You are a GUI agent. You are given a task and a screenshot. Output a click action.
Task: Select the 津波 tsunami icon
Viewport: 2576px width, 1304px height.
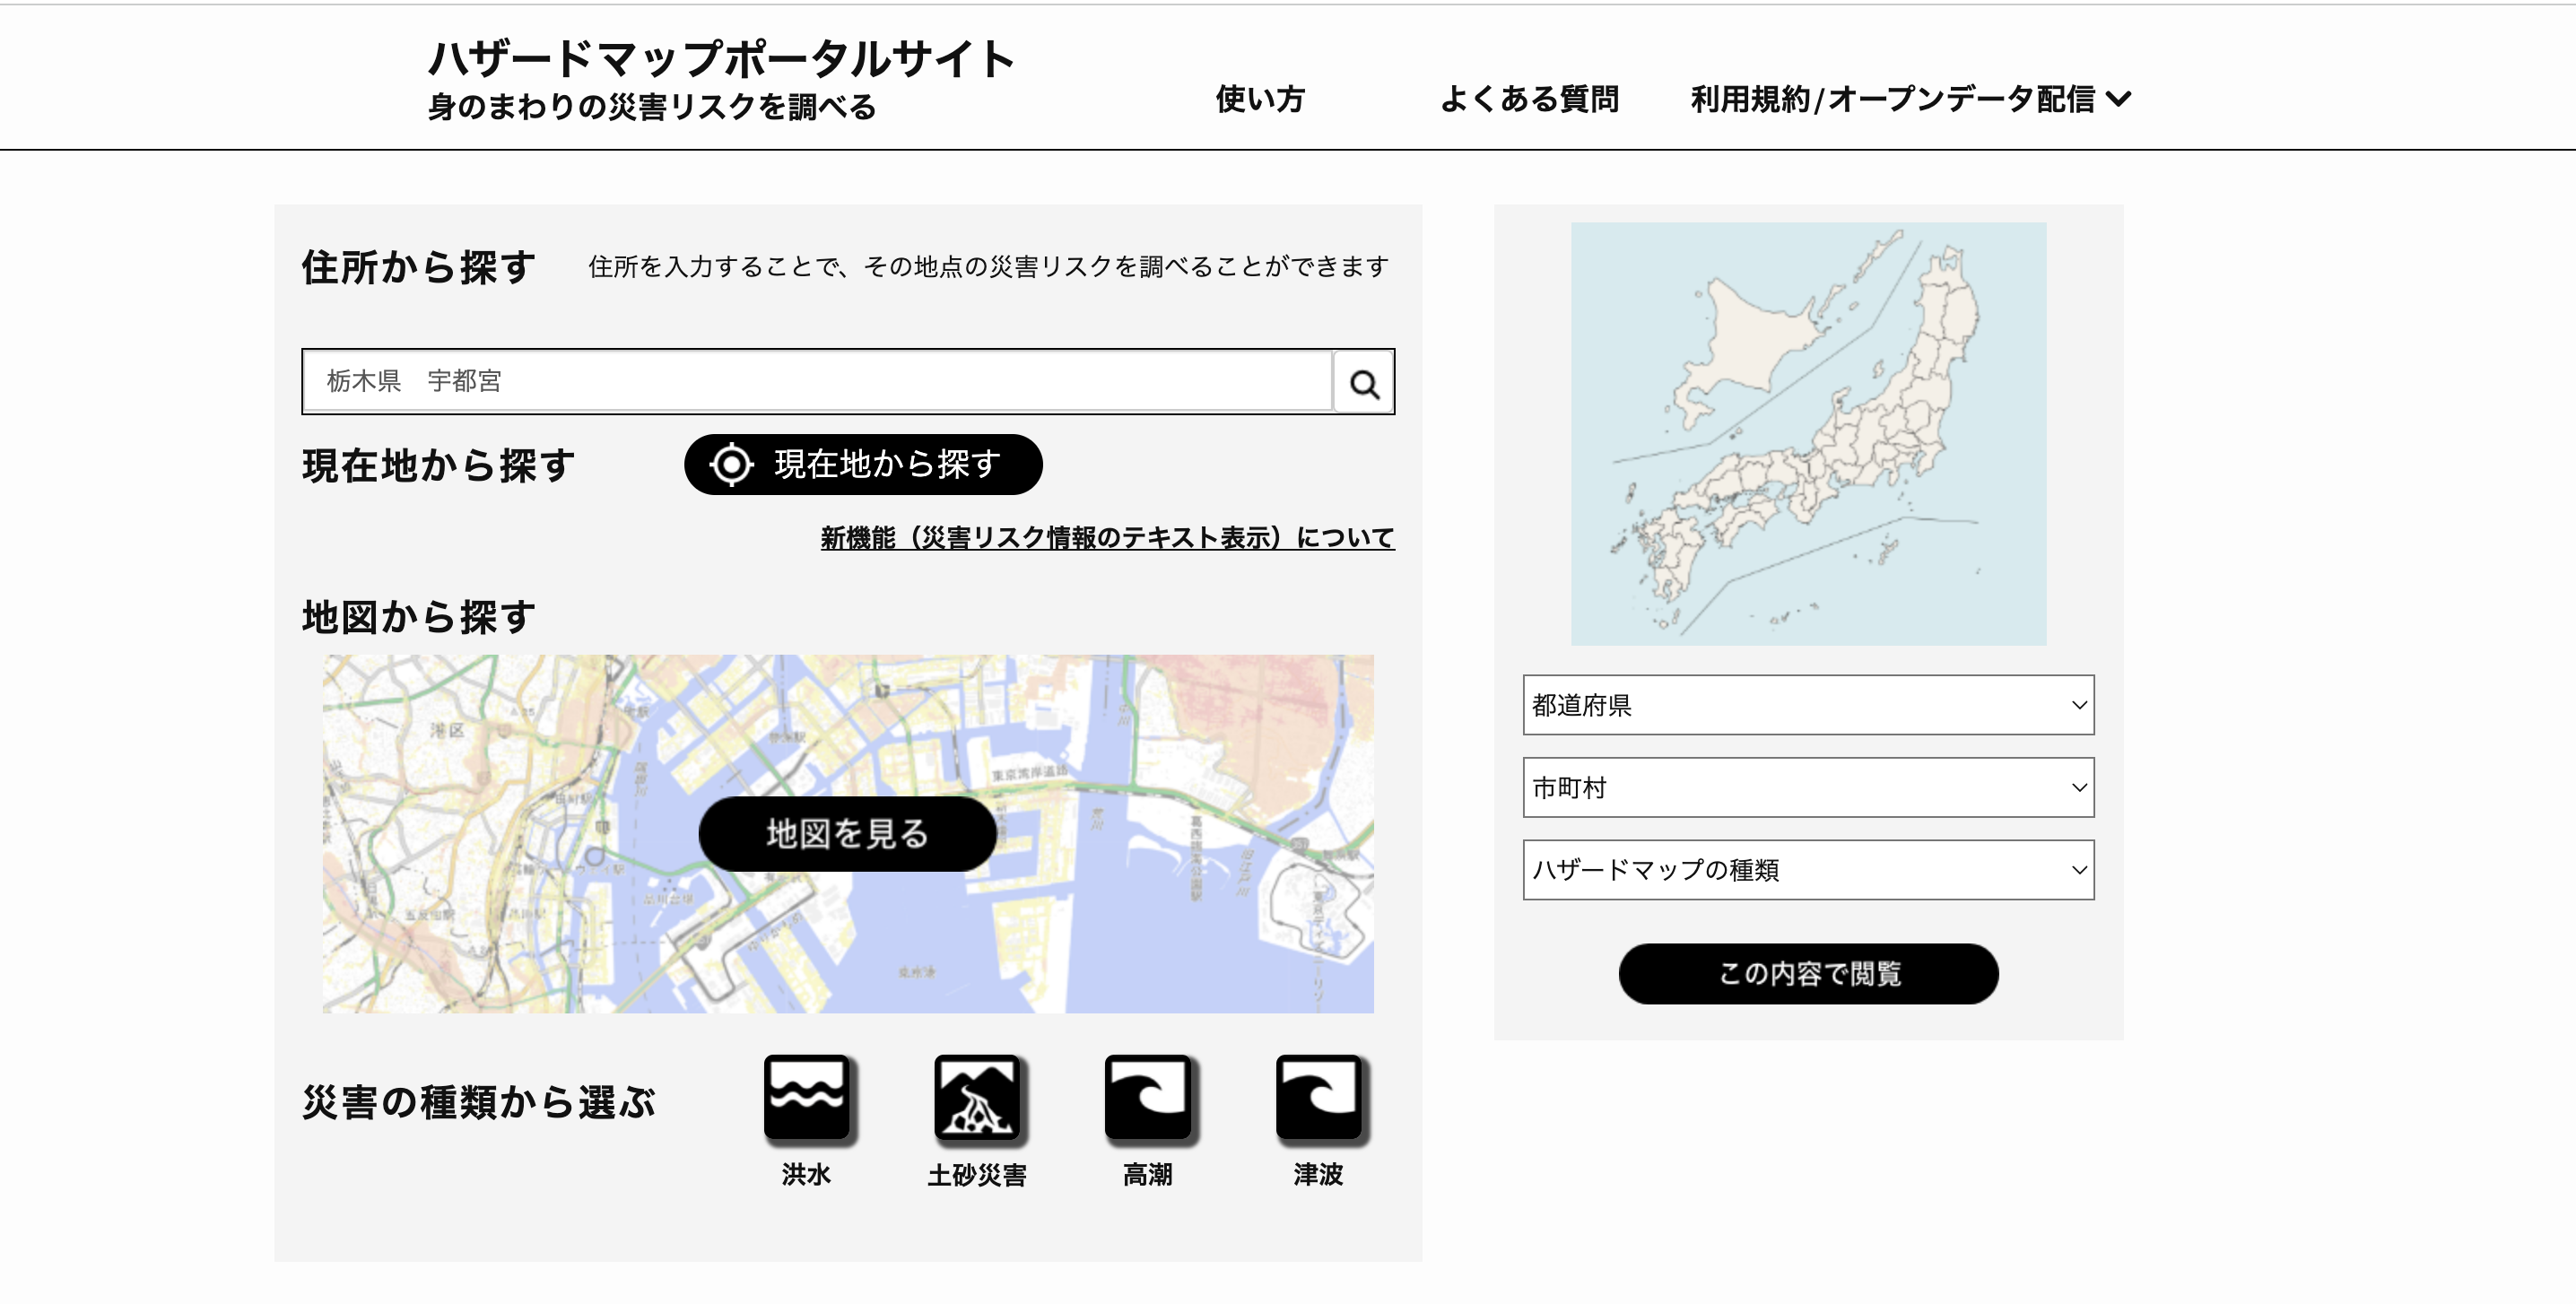pyautogui.click(x=1318, y=1098)
